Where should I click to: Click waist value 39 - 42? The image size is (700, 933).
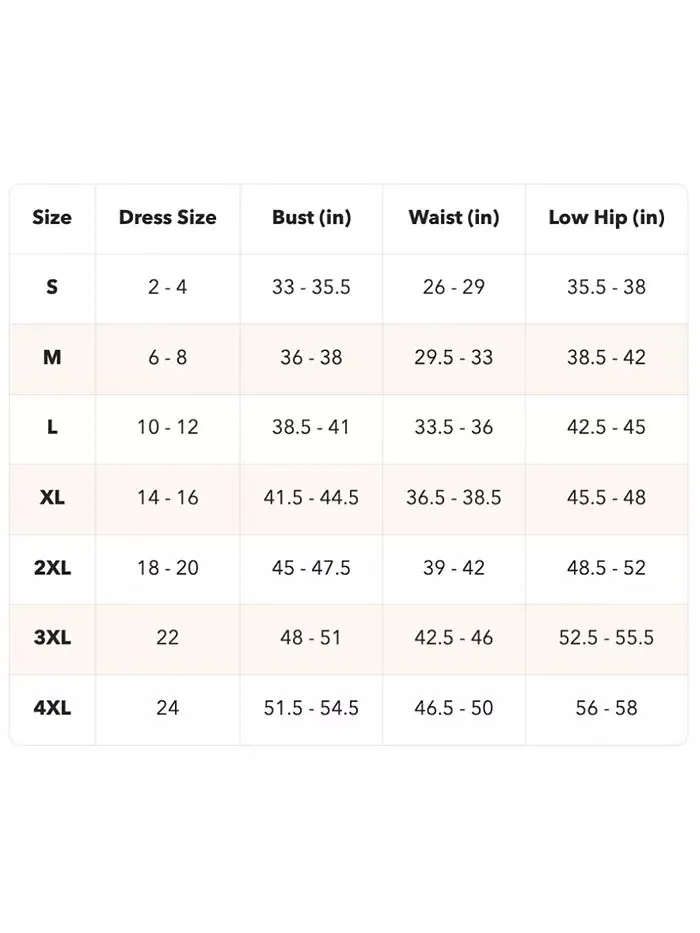pos(454,567)
